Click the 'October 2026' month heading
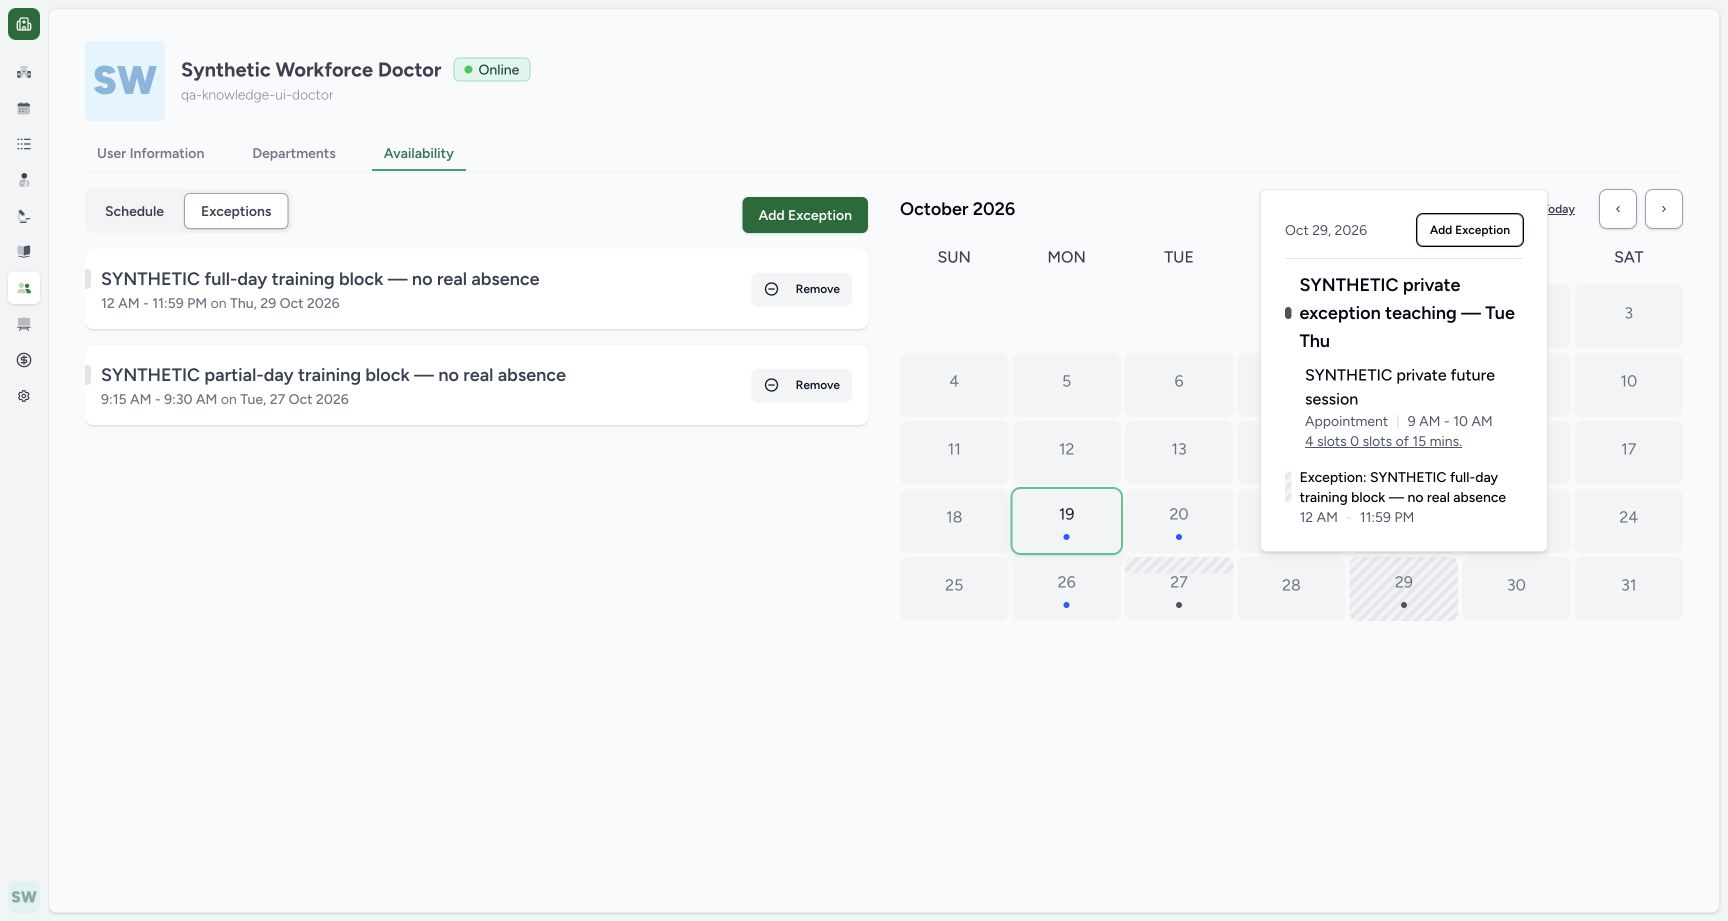Image resolution: width=1728 pixels, height=921 pixels. click(x=957, y=209)
